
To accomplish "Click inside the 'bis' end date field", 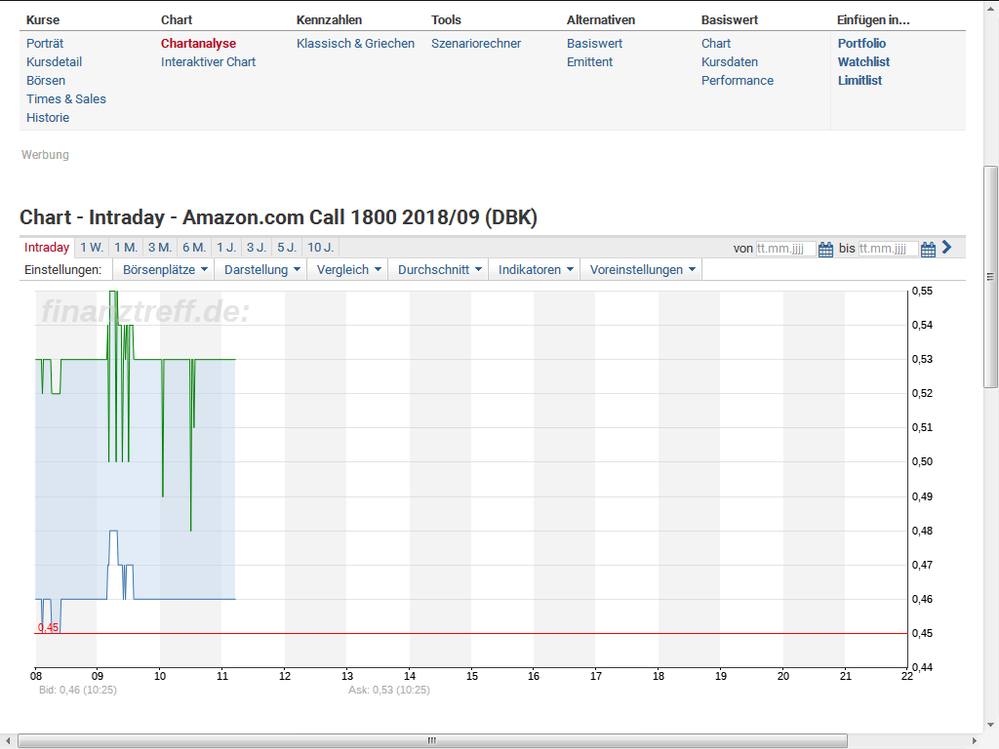I will [x=888, y=249].
